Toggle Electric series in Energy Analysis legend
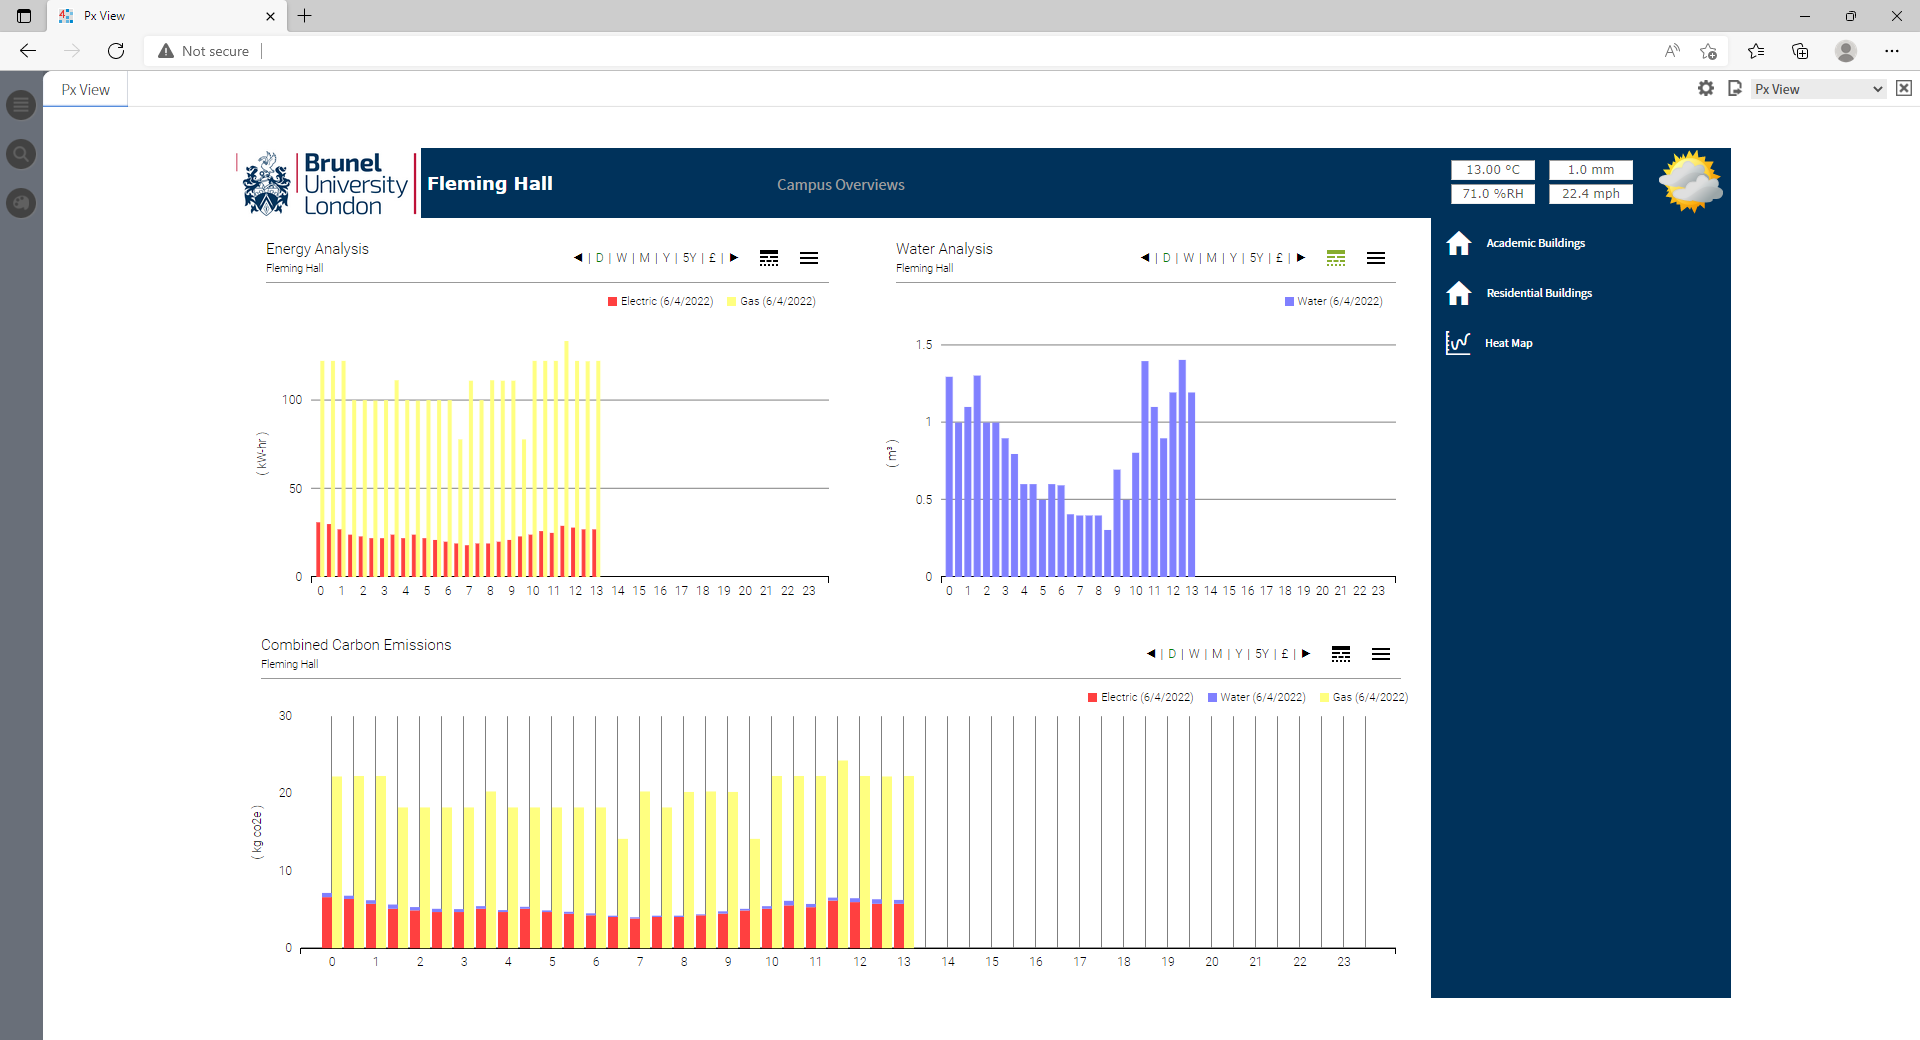The width and height of the screenshot is (1920, 1040). (x=660, y=301)
